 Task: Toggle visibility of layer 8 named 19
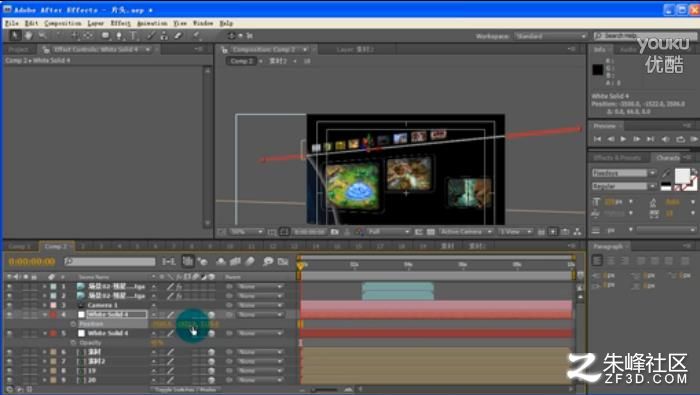click(x=9, y=370)
